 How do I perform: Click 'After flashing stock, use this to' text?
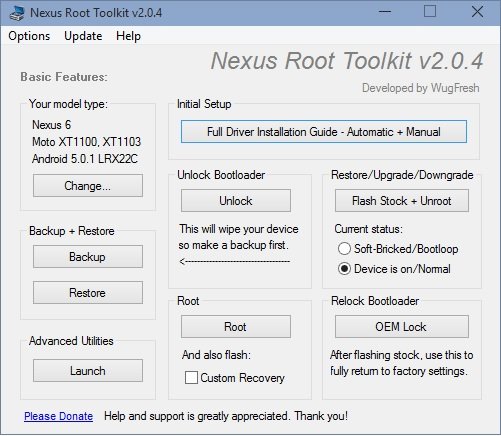click(402, 355)
